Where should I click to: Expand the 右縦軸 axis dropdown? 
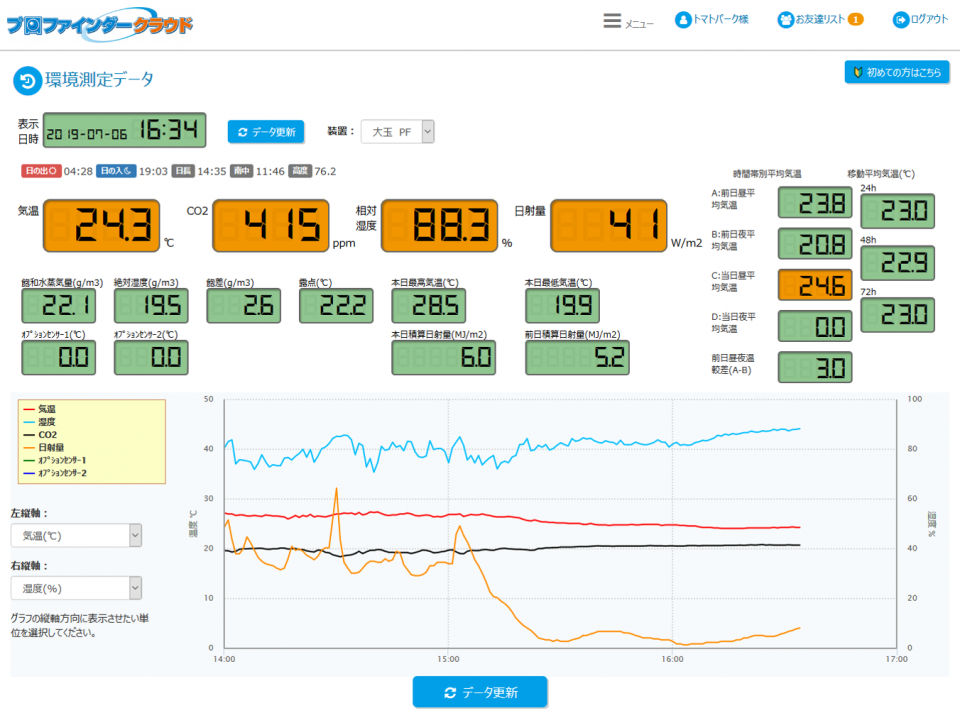pos(76,588)
